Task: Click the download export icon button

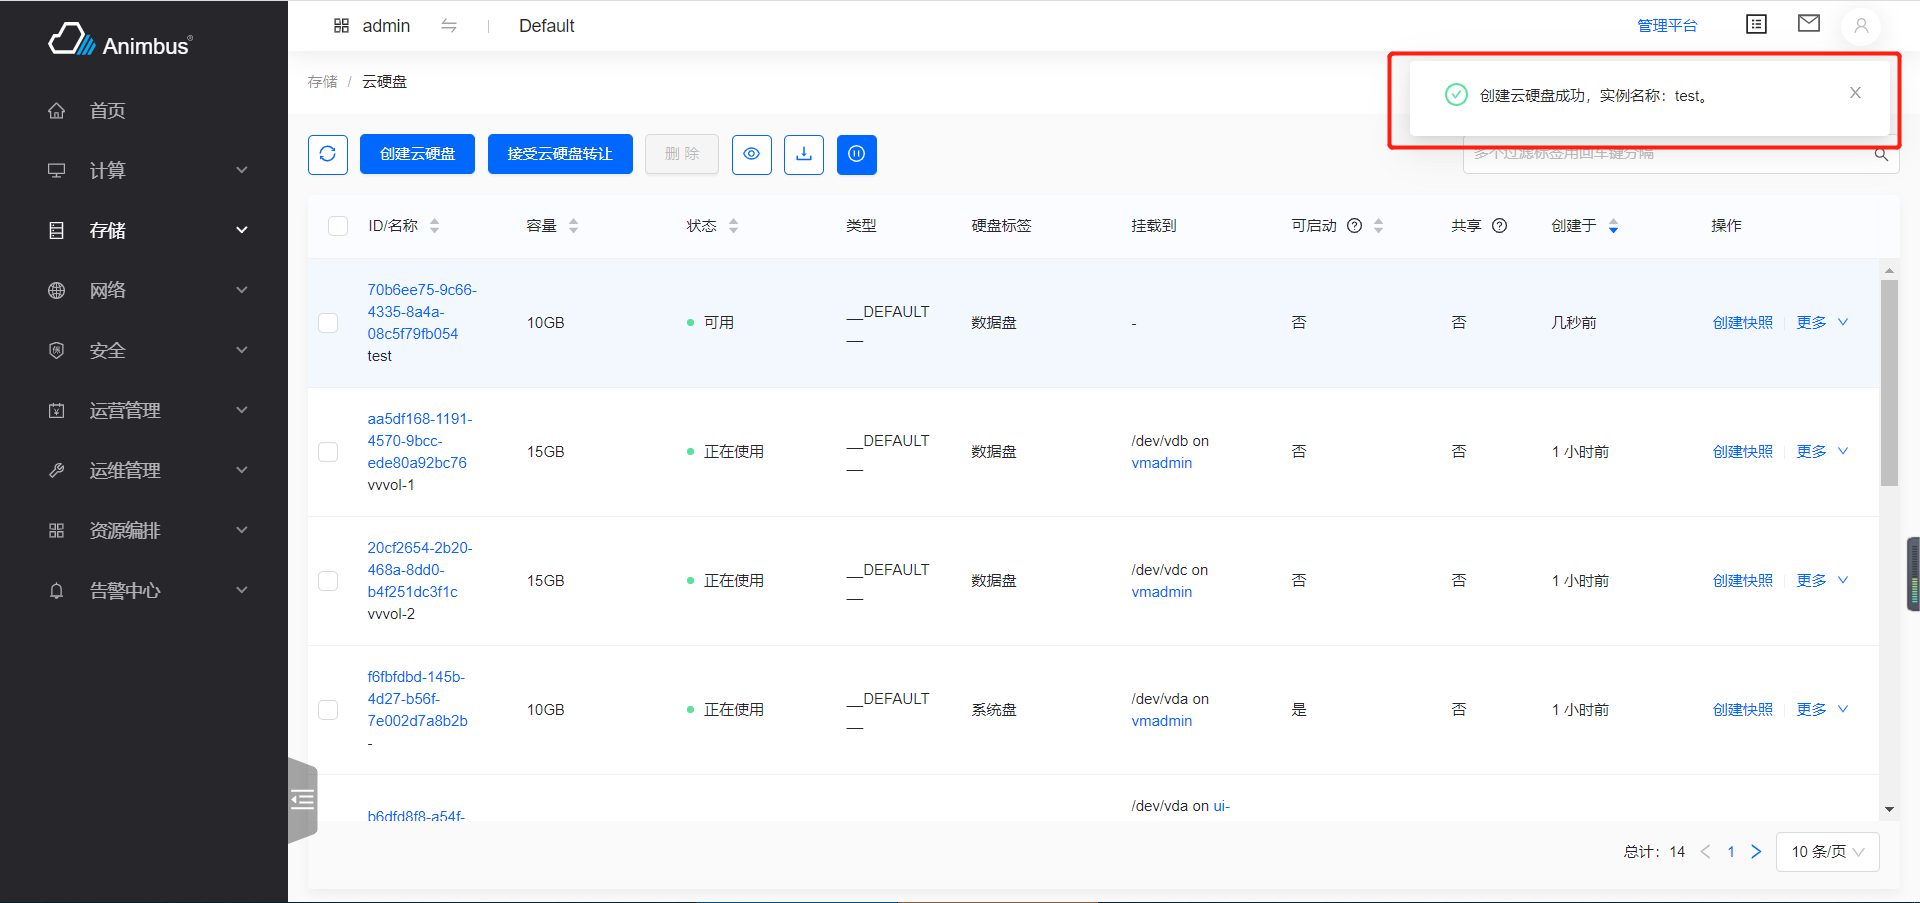Action: (803, 154)
